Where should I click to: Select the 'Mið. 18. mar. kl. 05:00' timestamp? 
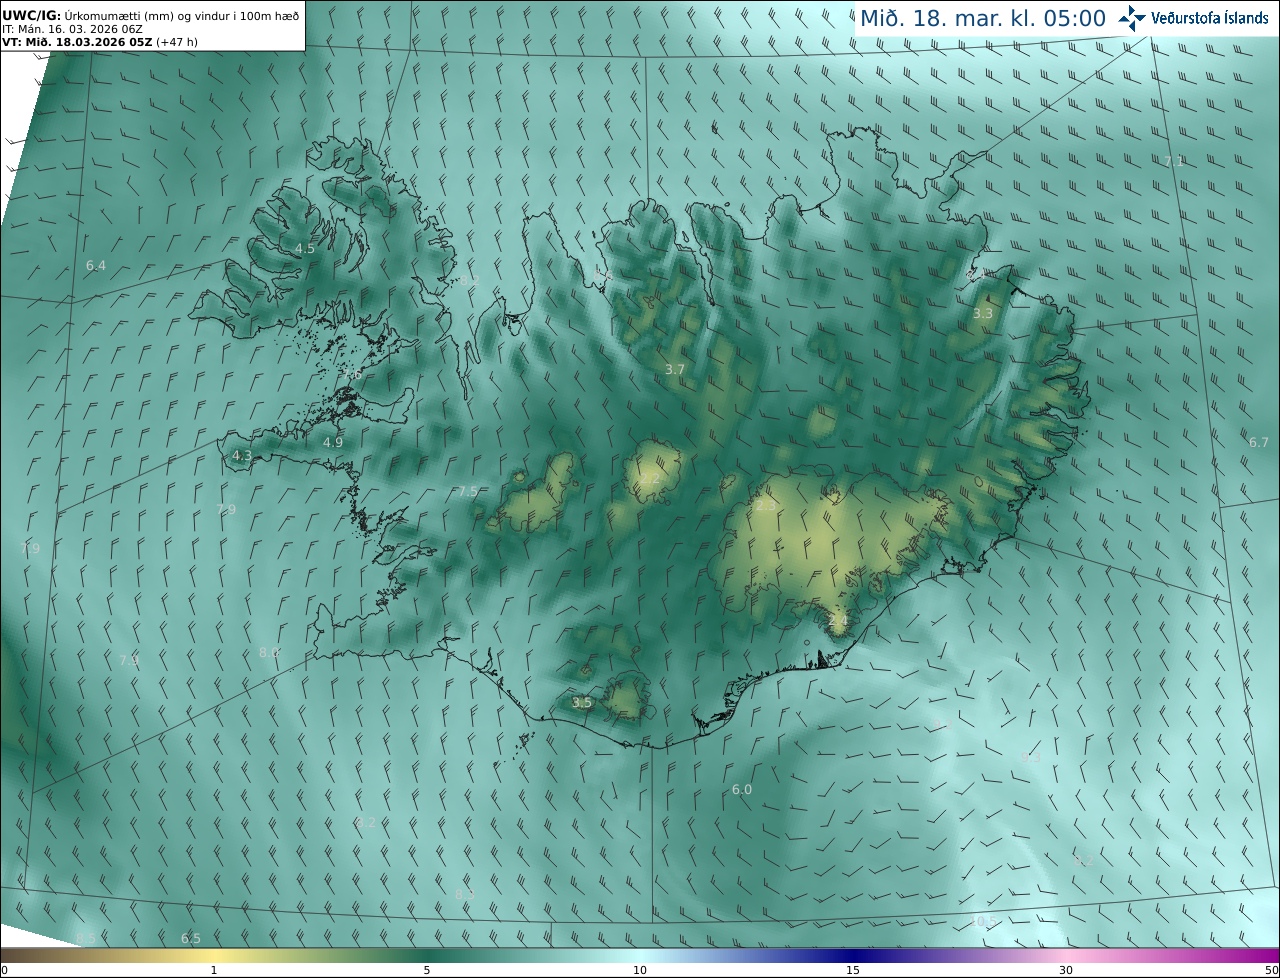point(983,18)
